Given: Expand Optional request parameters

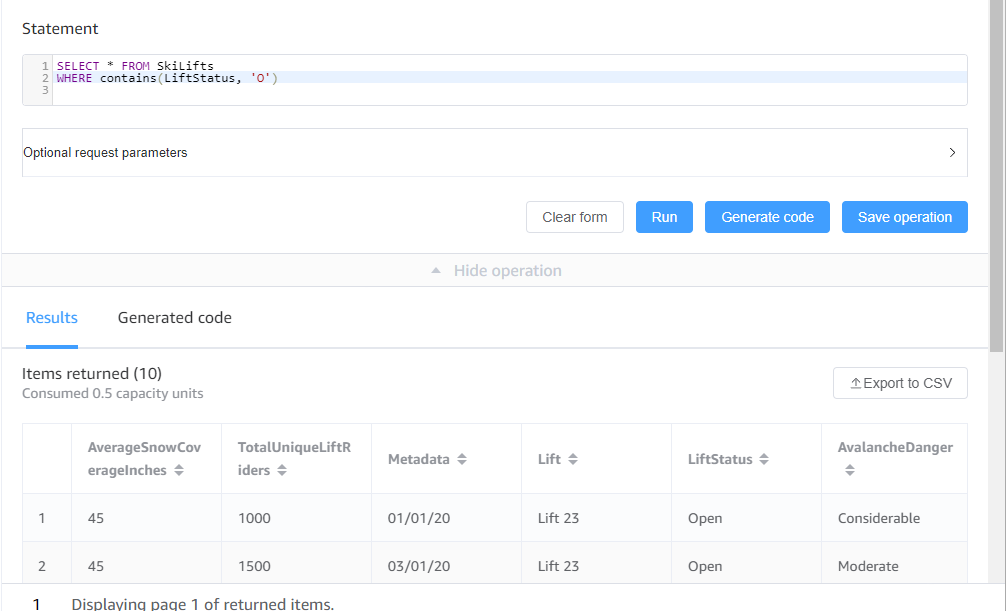Looking at the screenshot, I should 952,152.
